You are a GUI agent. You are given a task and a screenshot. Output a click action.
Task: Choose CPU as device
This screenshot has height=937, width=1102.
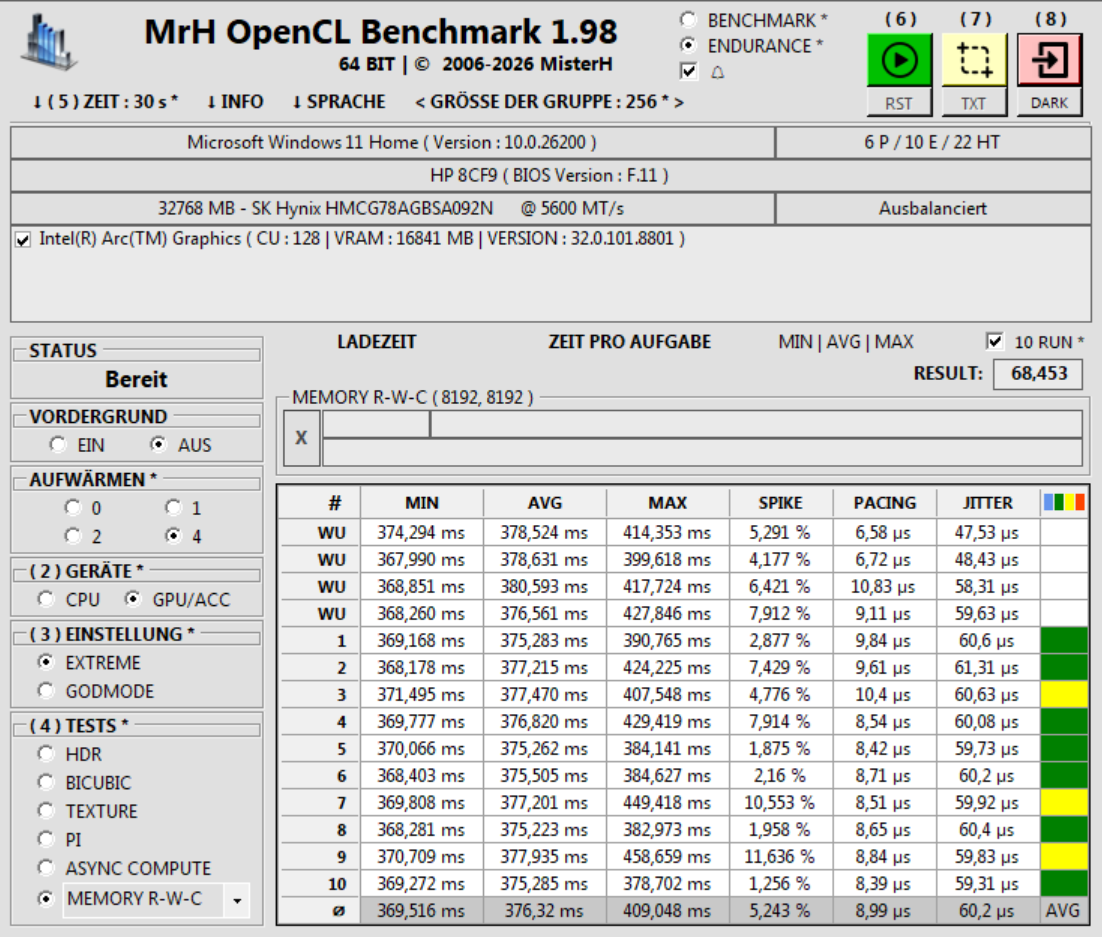point(46,600)
